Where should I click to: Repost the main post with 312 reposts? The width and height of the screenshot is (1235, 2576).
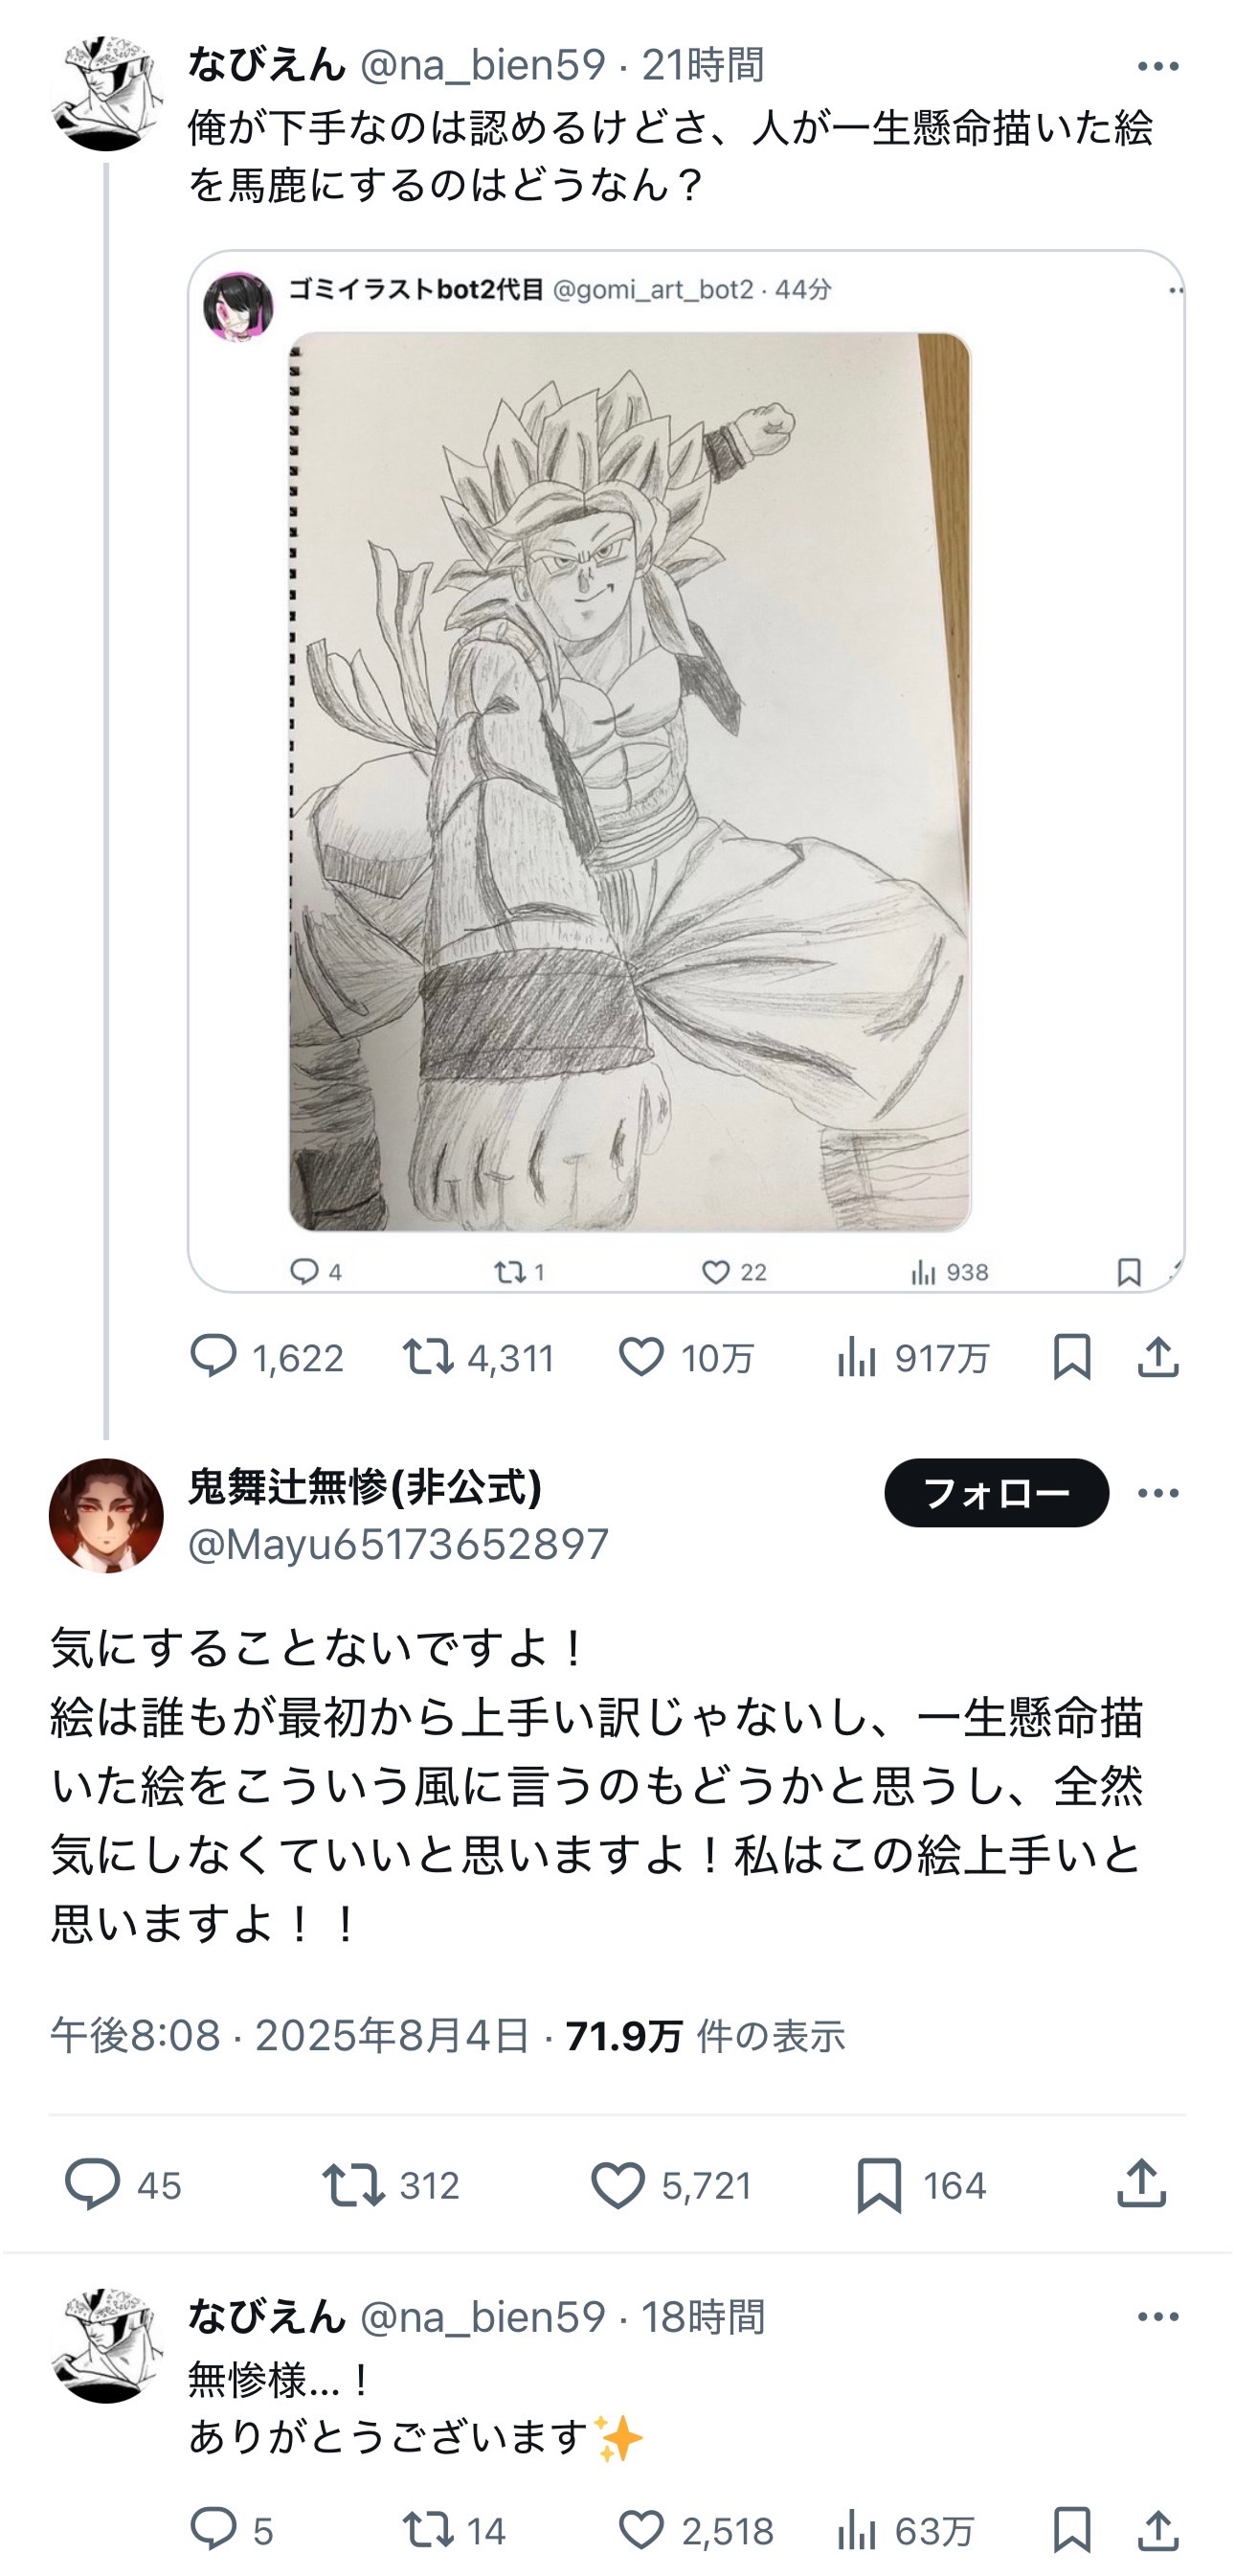[353, 2185]
